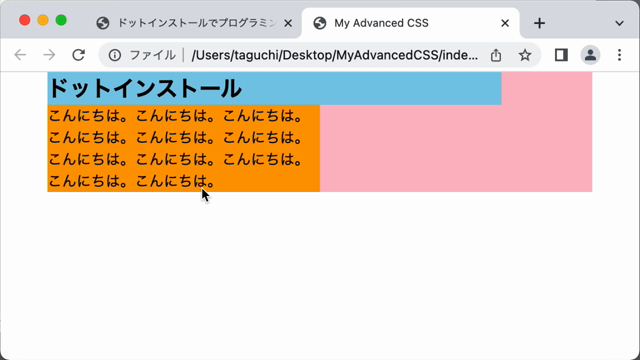Close the My Advanced CSS tab
This screenshot has width=640, height=360.
(x=505, y=23)
